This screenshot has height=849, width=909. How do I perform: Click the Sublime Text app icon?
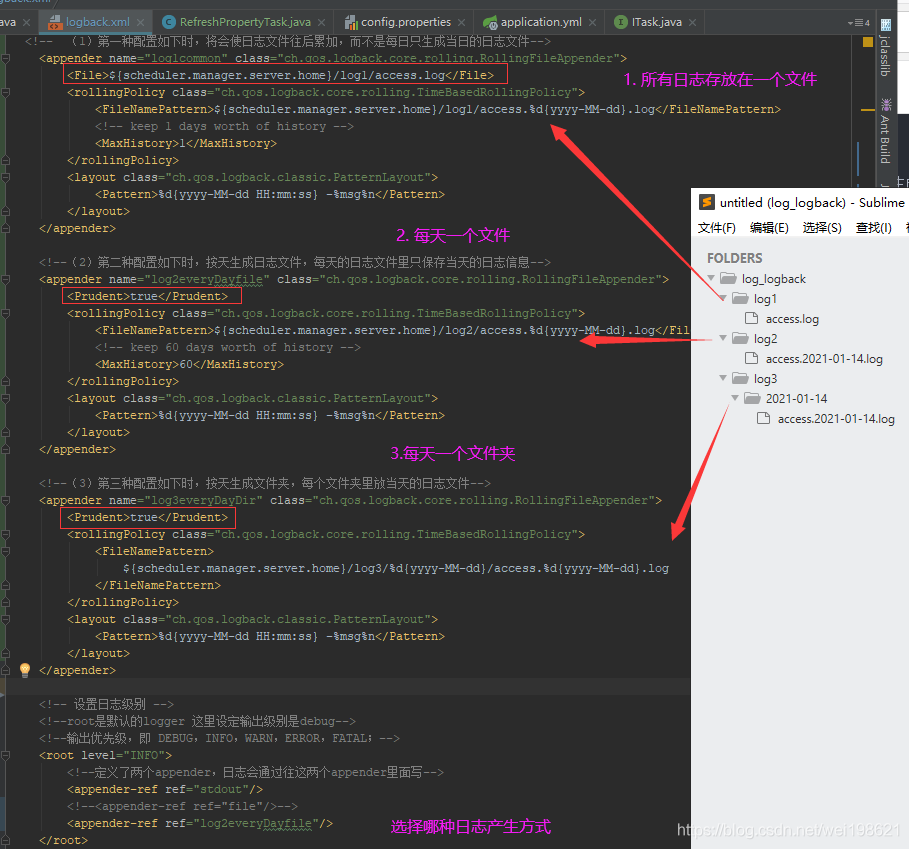[x=707, y=202]
